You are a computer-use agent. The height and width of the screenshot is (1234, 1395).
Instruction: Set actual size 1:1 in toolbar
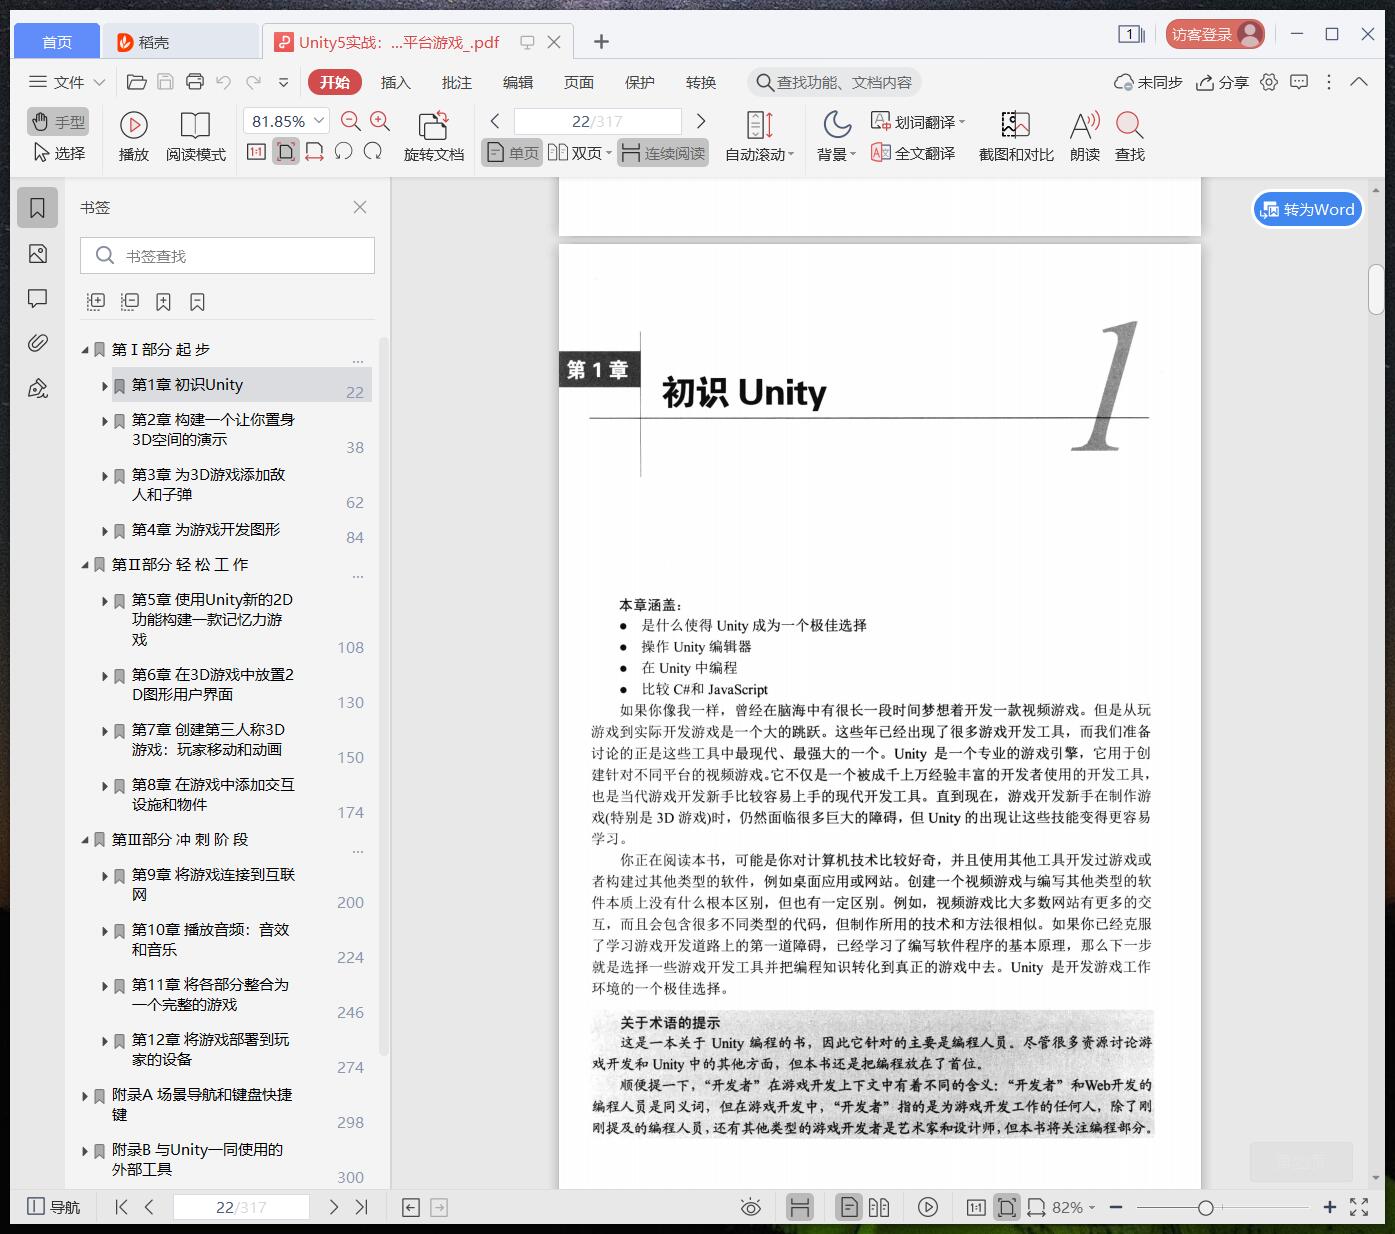click(x=256, y=152)
